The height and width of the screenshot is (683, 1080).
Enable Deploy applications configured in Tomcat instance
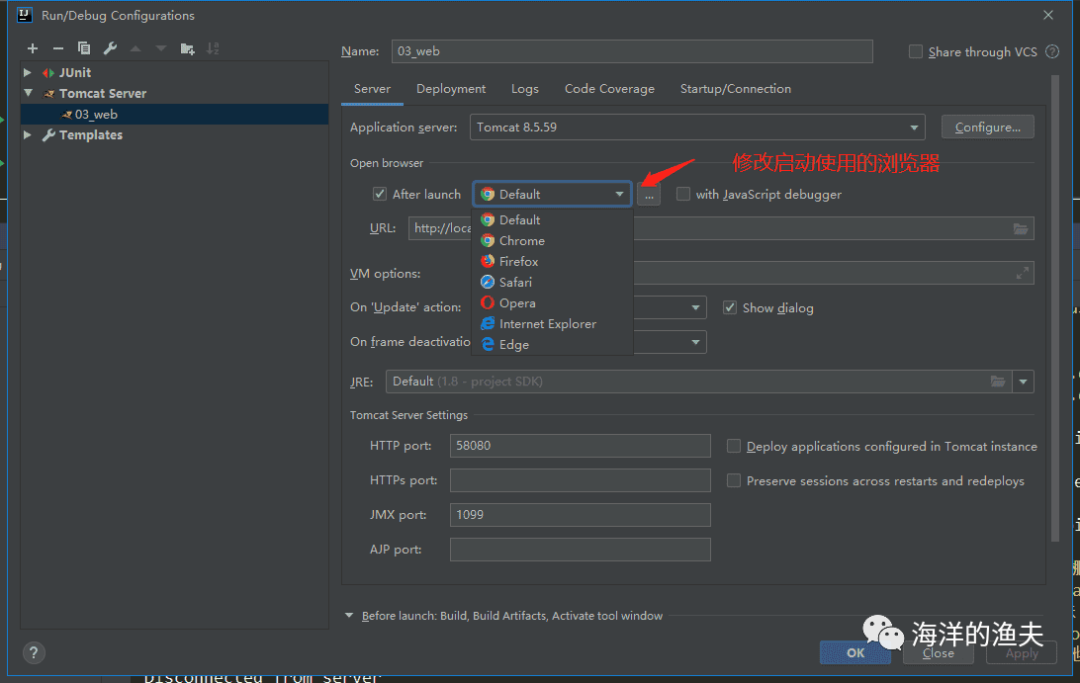(x=734, y=446)
